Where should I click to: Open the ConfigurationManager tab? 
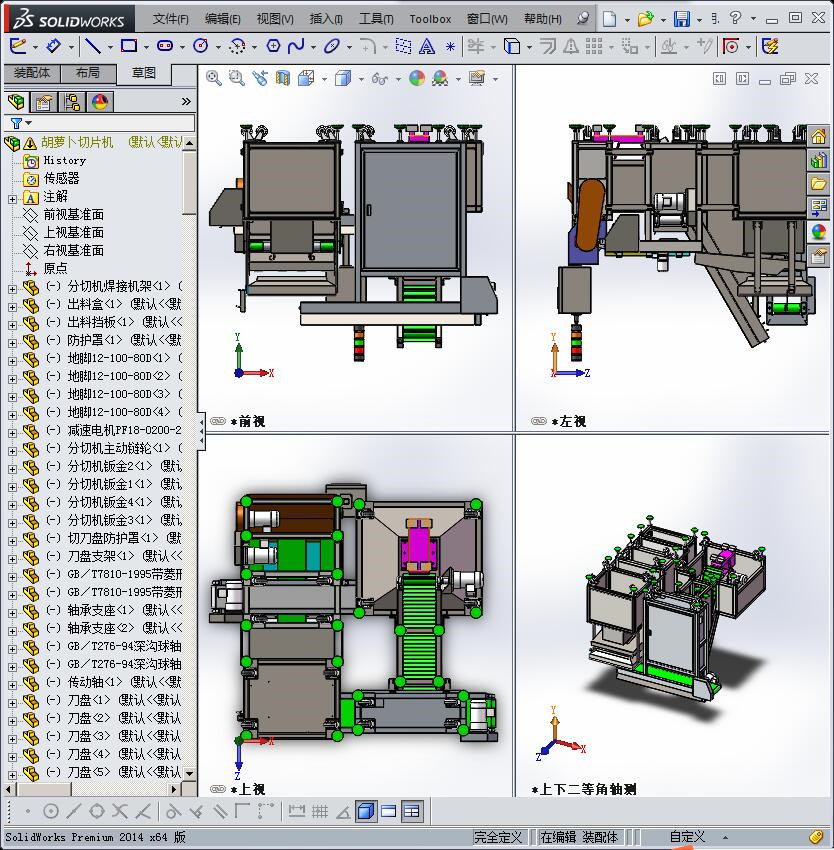pos(72,101)
